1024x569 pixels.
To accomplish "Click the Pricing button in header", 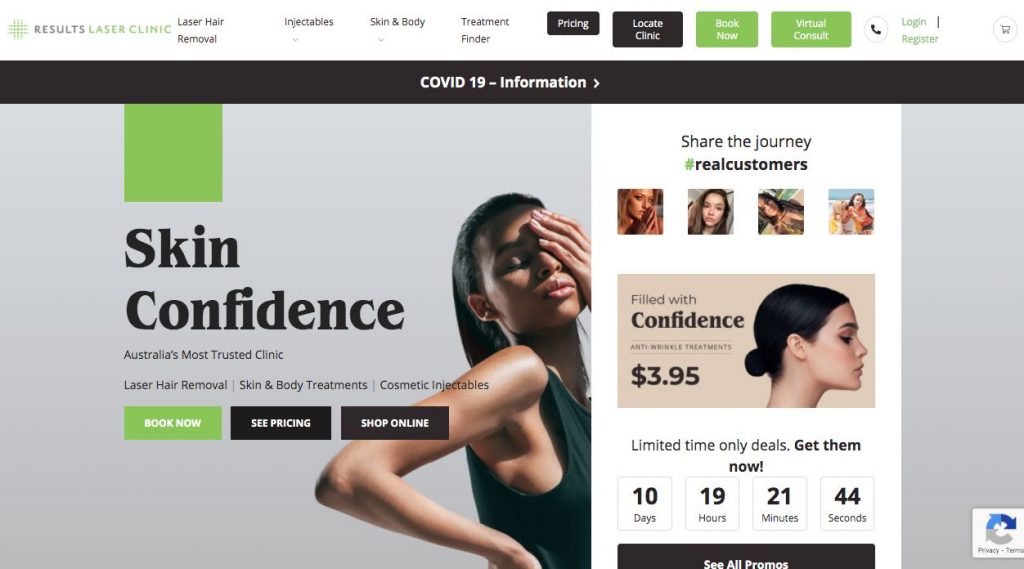I will [x=573, y=23].
